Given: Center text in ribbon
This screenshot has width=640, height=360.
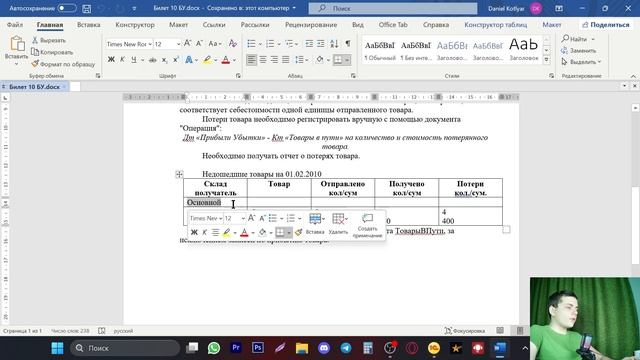Looking at the screenshot, I should pos(263,60).
